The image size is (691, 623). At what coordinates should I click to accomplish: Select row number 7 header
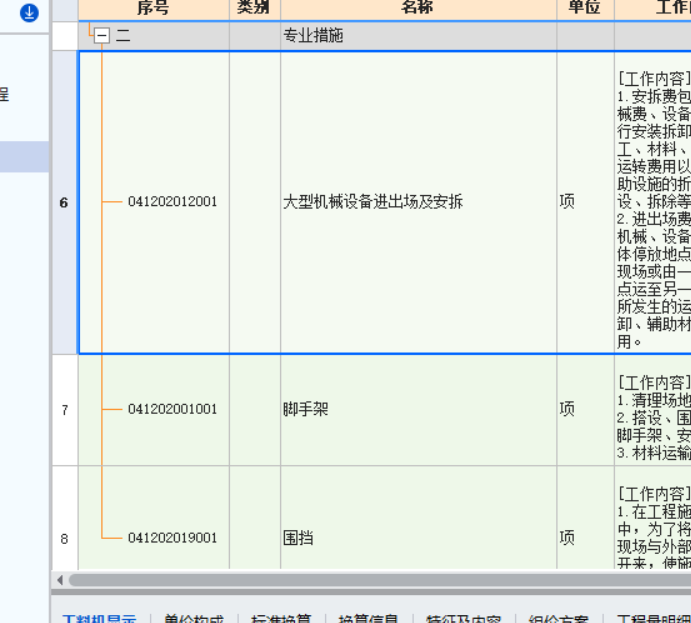pyautogui.click(x=64, y=410)
